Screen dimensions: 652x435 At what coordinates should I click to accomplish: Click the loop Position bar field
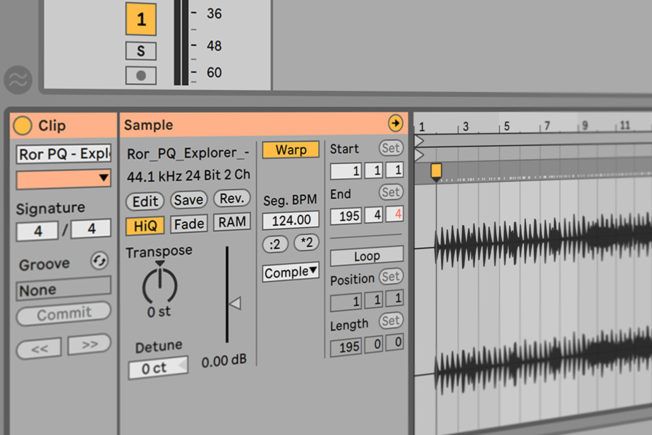[346, 302]
